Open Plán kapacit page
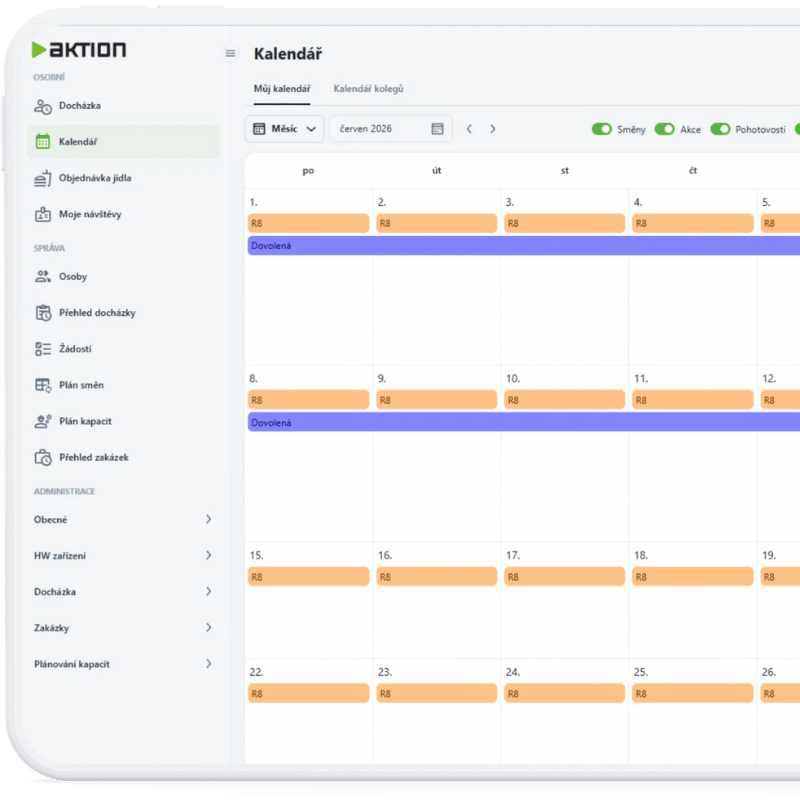The image size is (800, 800). 123,421
